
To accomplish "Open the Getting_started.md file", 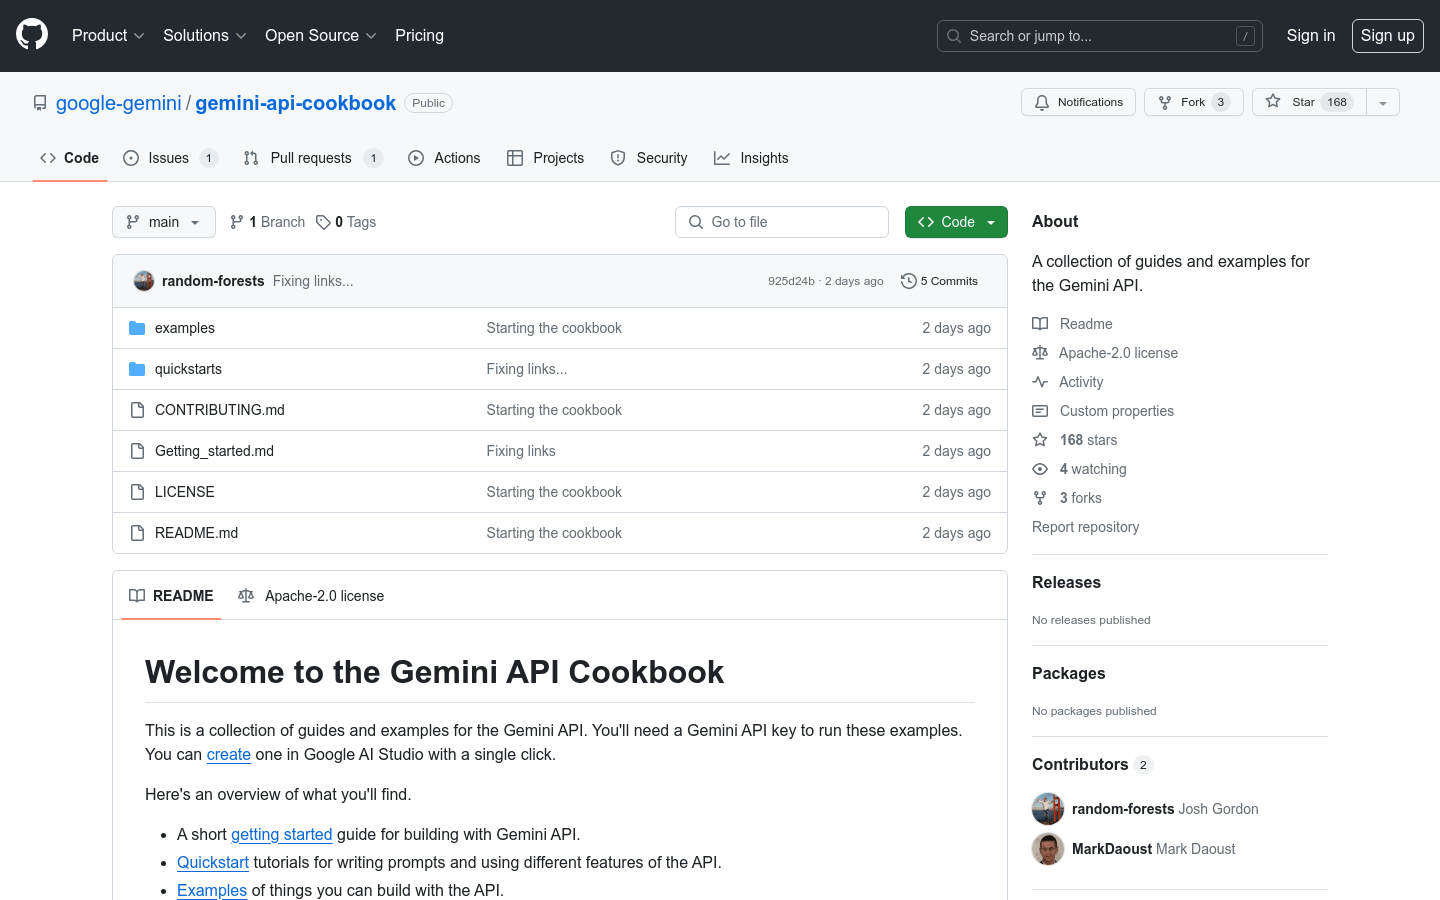I will coord(214,451).
